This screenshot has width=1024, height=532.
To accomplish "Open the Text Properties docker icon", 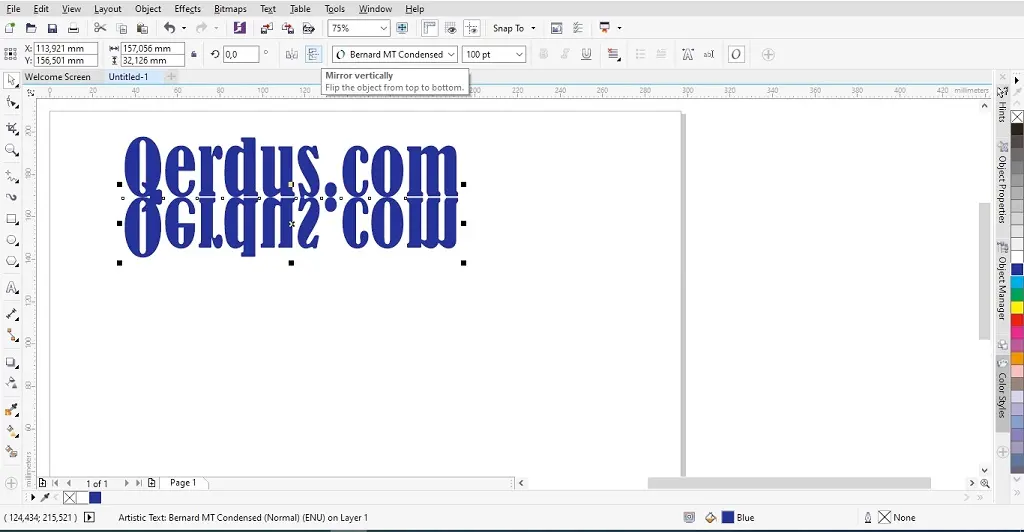I will coord(688,54).
